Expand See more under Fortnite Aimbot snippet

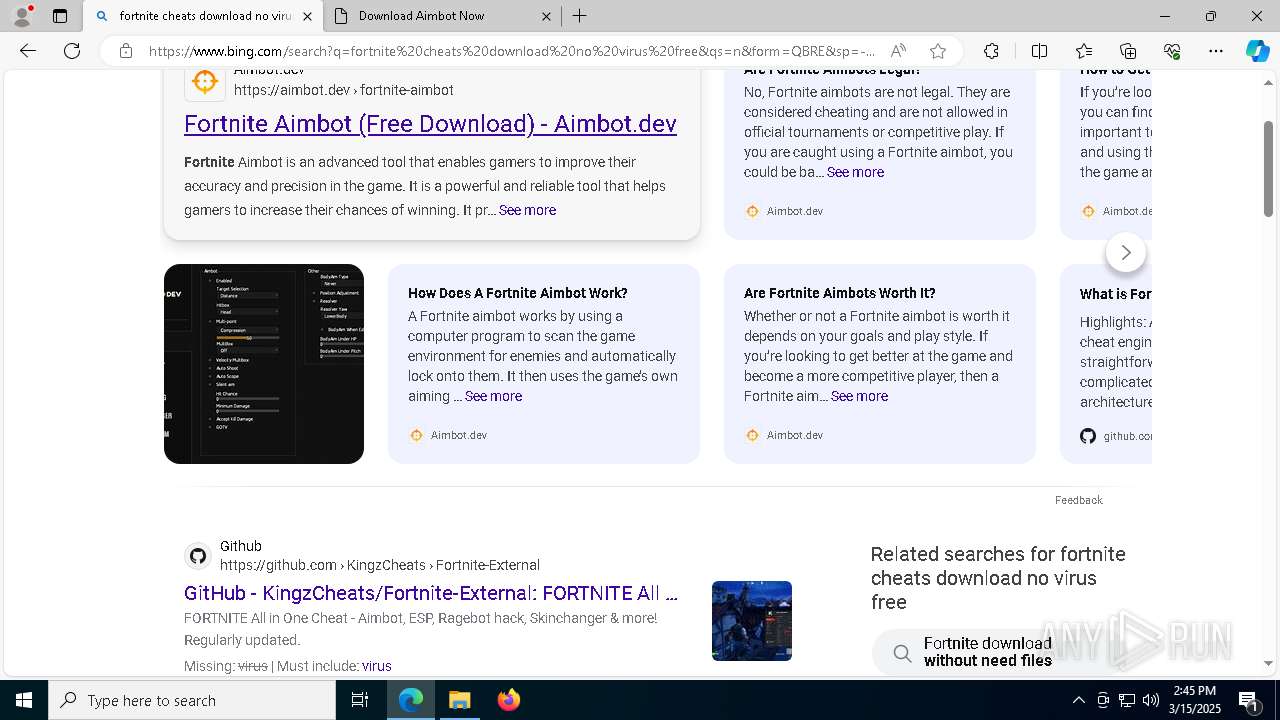pyautogui.click(x=527, y=210)
